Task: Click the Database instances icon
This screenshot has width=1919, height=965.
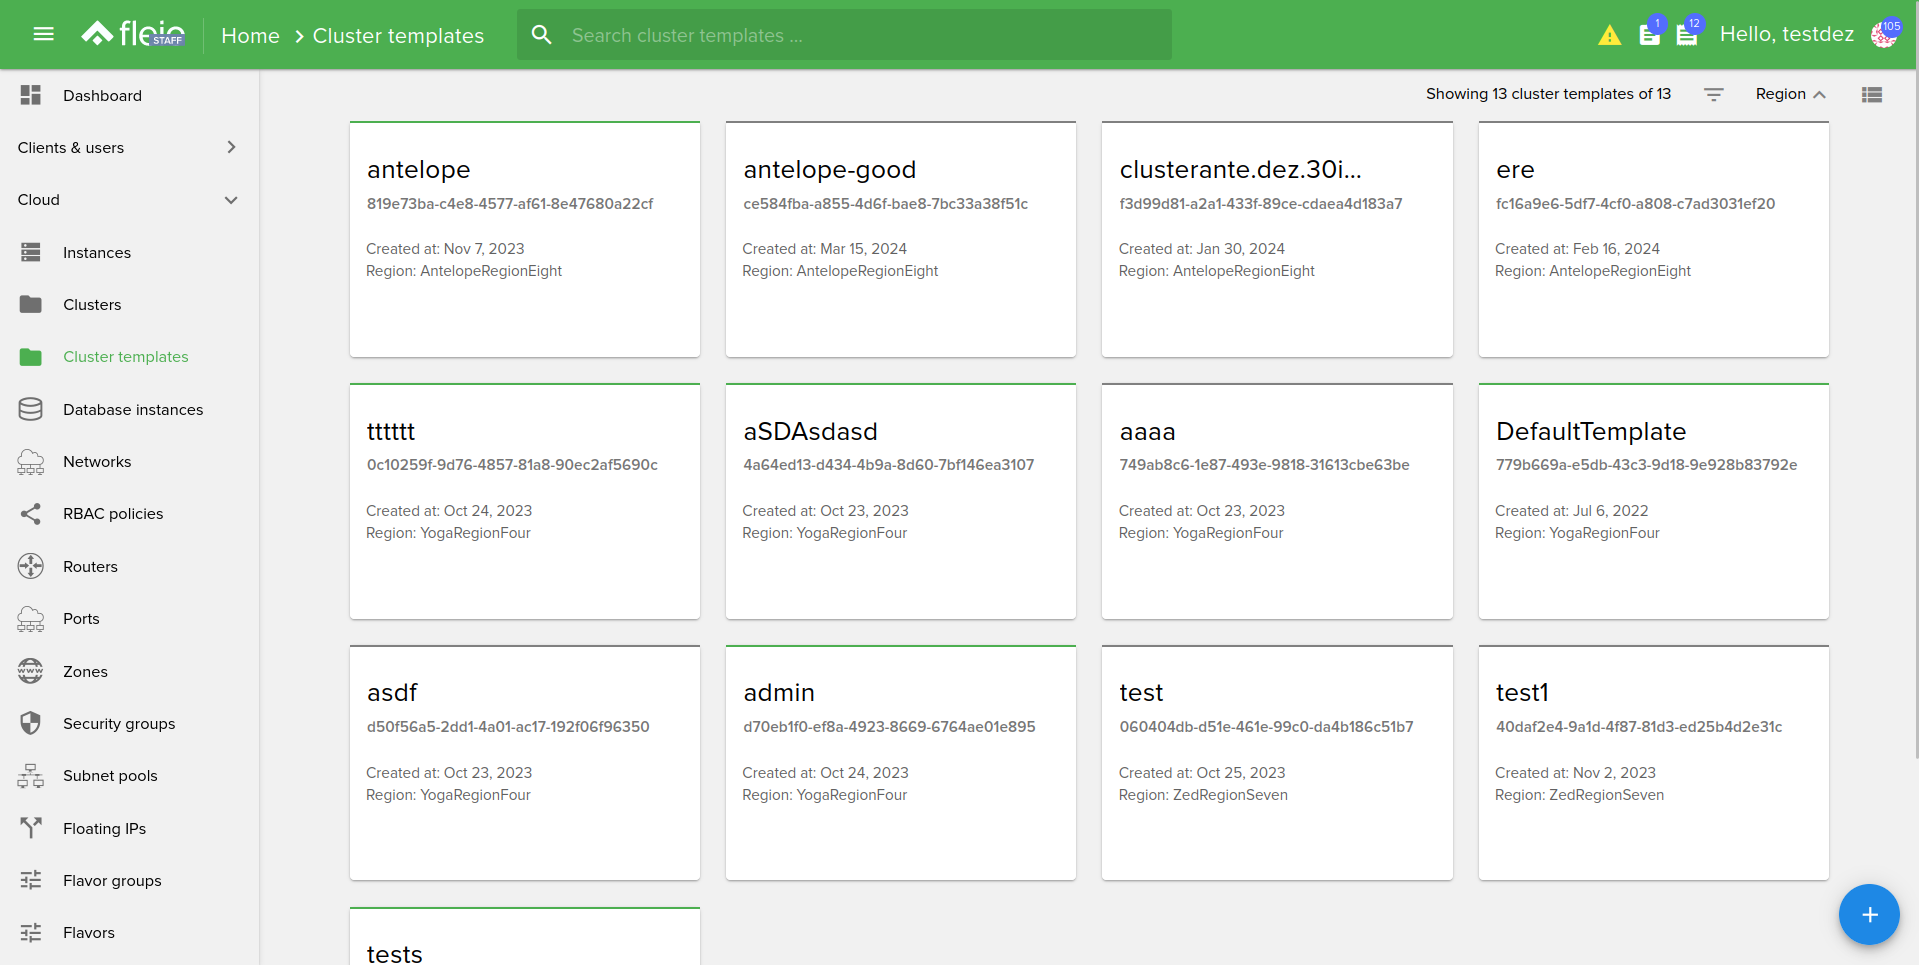Action: (x=30, y=409)
